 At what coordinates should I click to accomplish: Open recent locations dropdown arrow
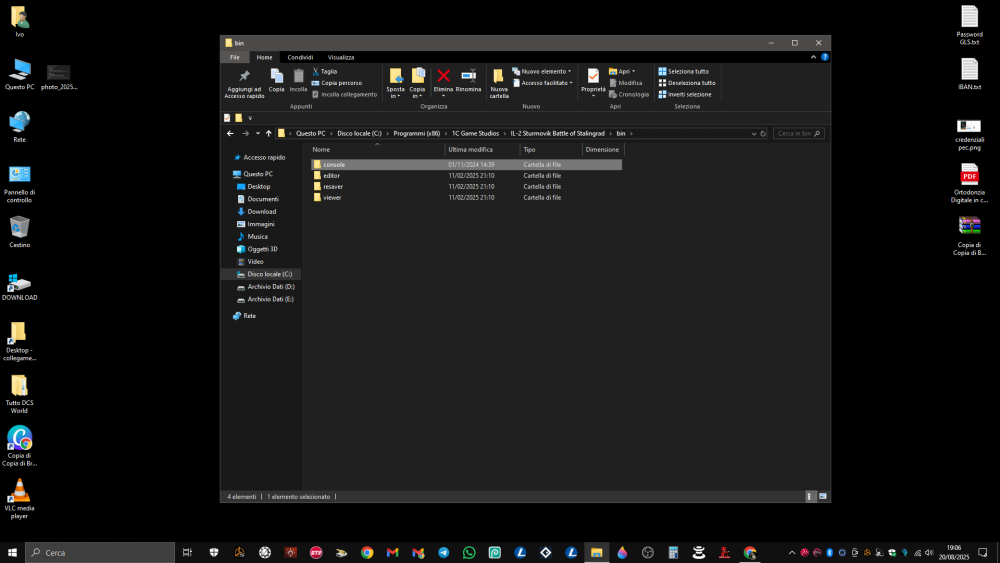(257, 133)
